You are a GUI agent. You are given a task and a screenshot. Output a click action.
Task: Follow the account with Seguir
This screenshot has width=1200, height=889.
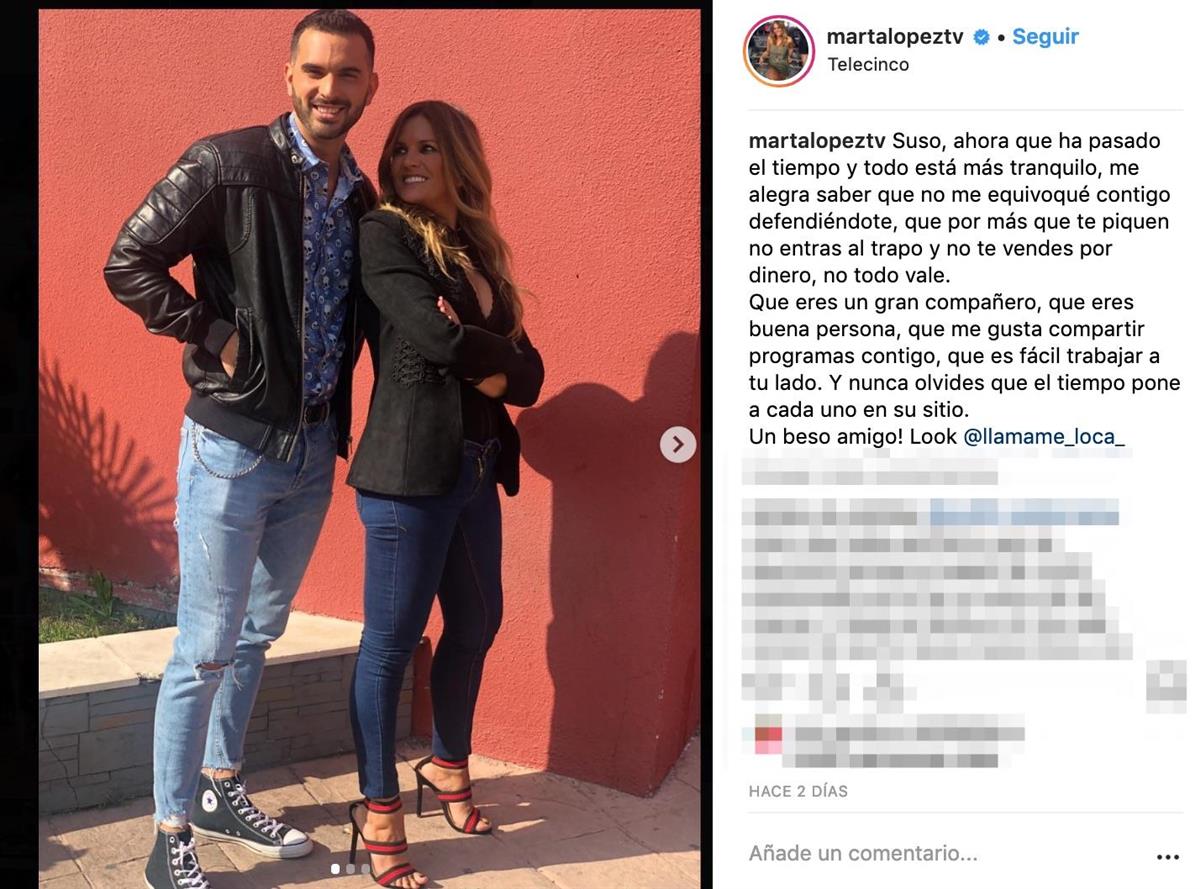1045,37
